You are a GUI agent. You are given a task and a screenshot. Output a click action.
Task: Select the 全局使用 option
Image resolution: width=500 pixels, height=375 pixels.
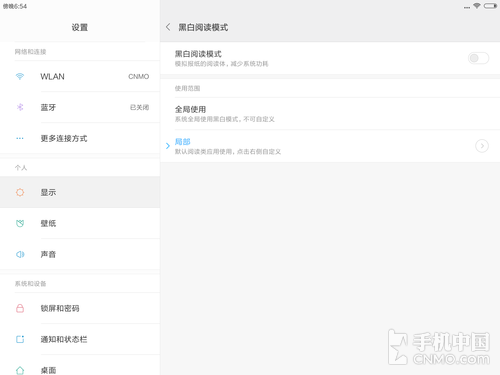[330, 114]
